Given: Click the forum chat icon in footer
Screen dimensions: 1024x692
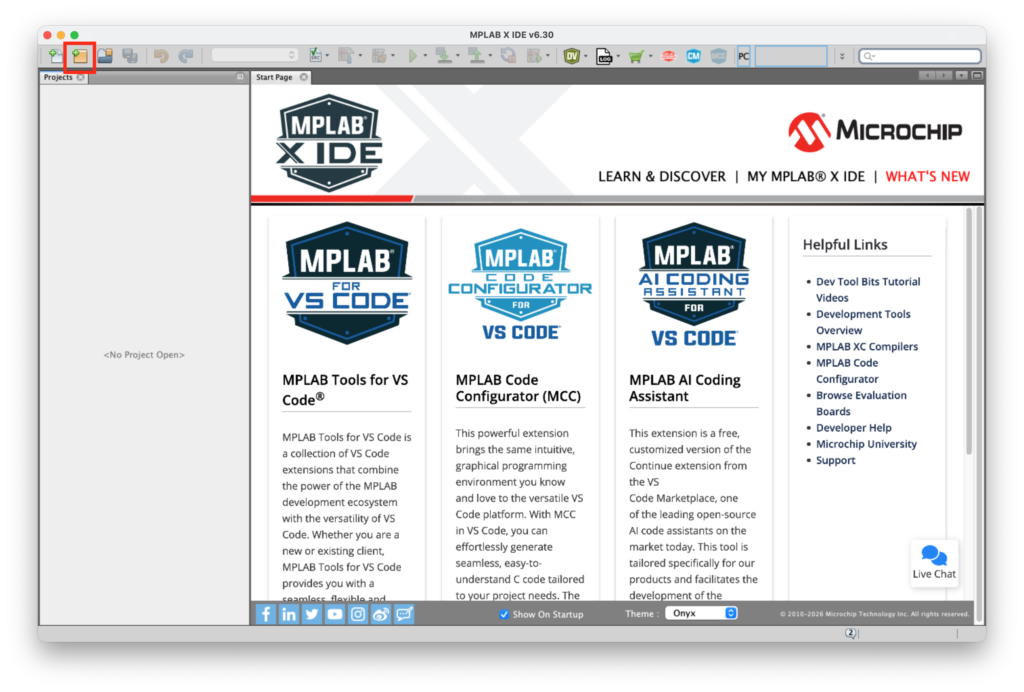Looking at the screenshot, I should pyautogui.click(x=404, y=614).
